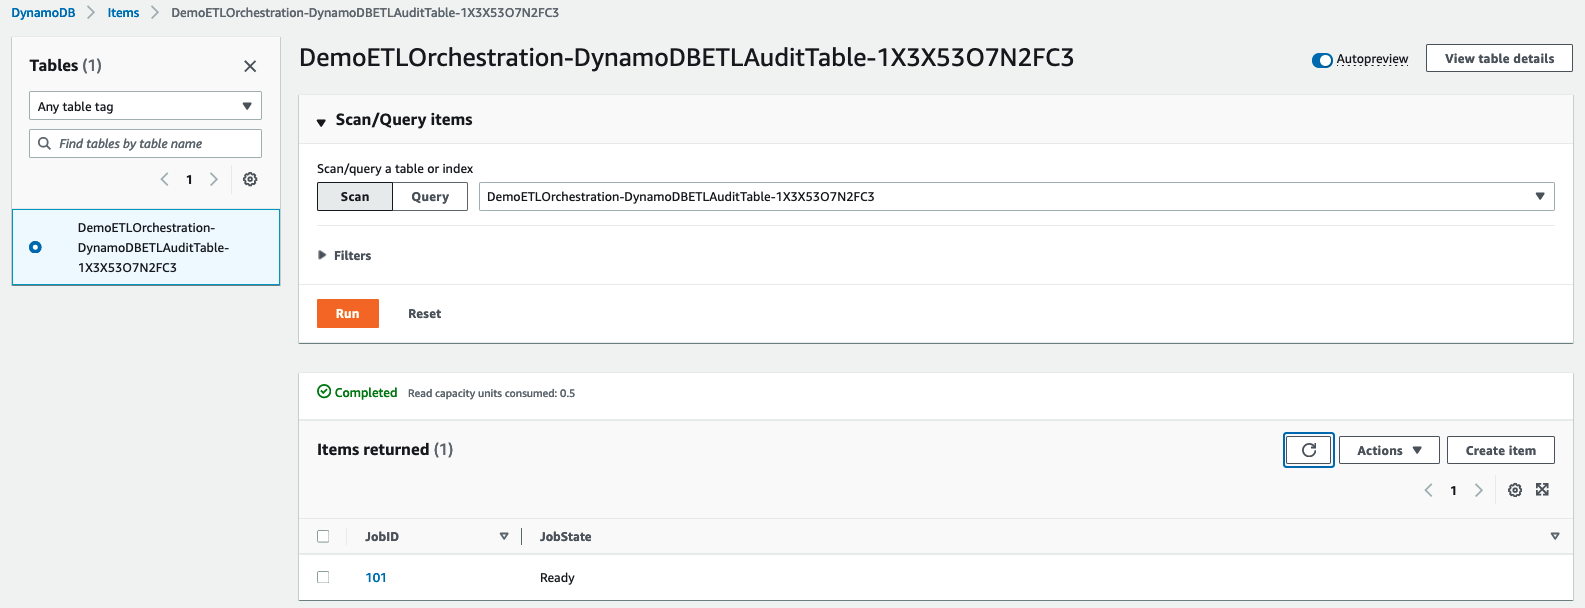Click the JobState column header text
The height and width of the screenshot is (608, 1585).
[565, 537]
